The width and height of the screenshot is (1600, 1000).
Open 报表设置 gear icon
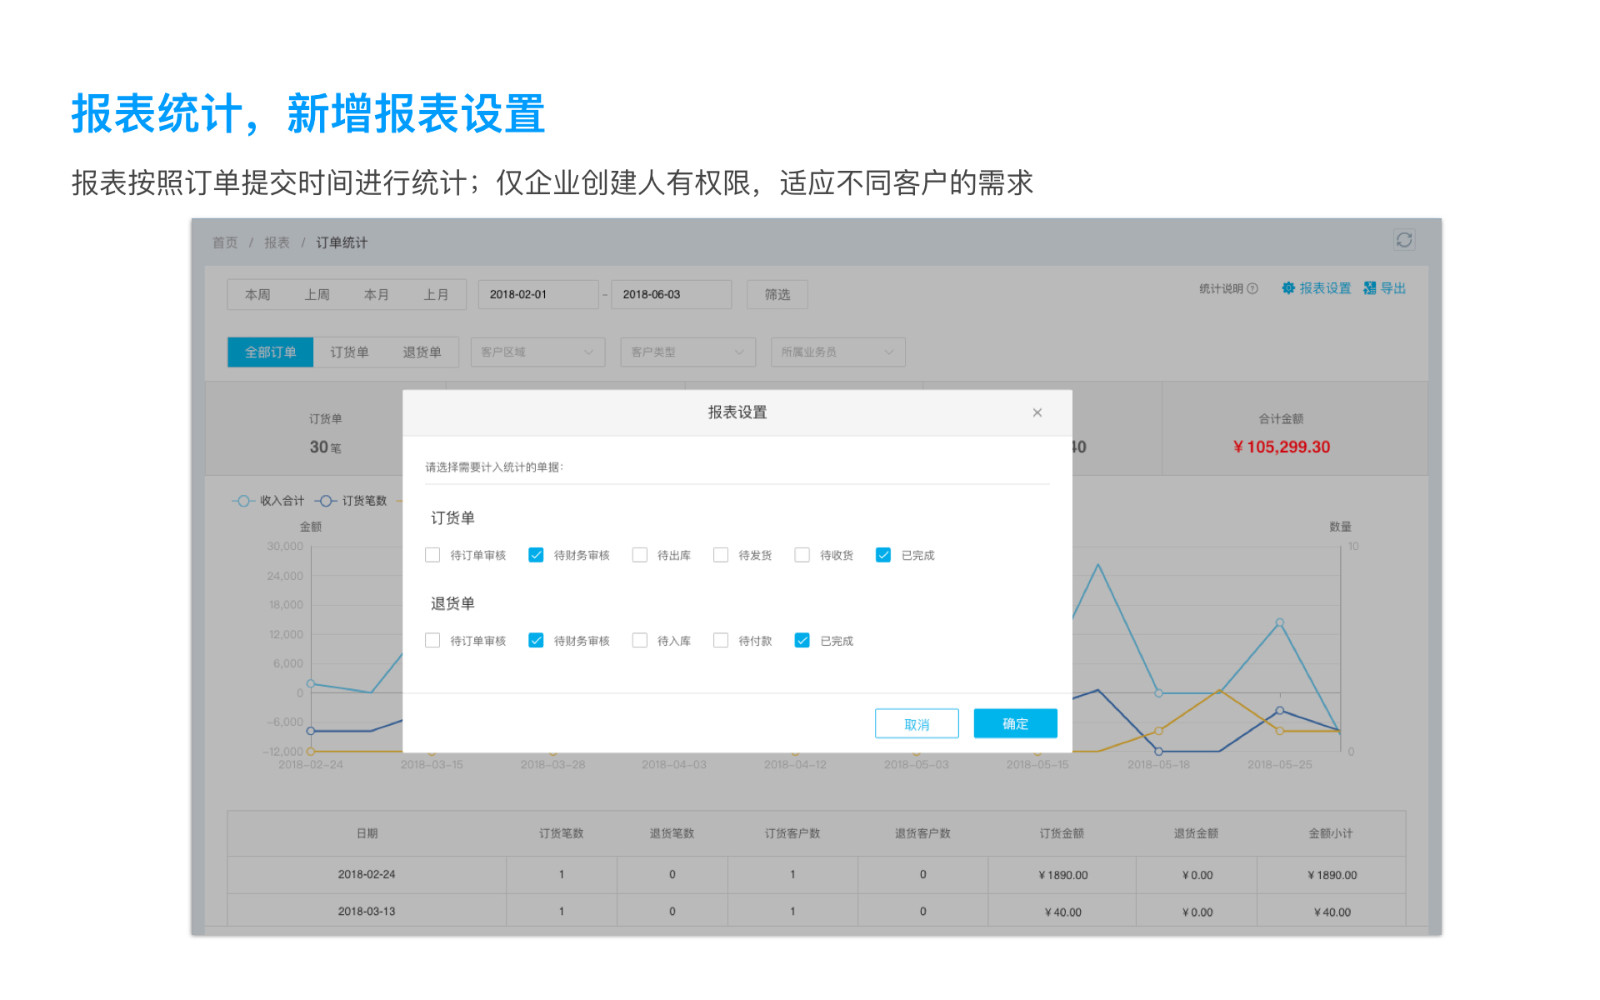click(1288, 288)
